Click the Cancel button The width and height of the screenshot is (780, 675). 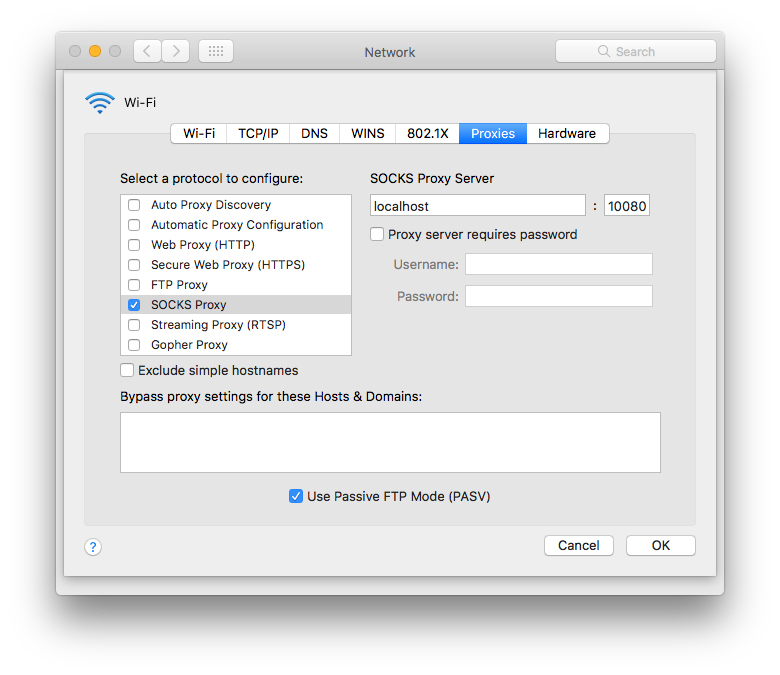[579, 546]
